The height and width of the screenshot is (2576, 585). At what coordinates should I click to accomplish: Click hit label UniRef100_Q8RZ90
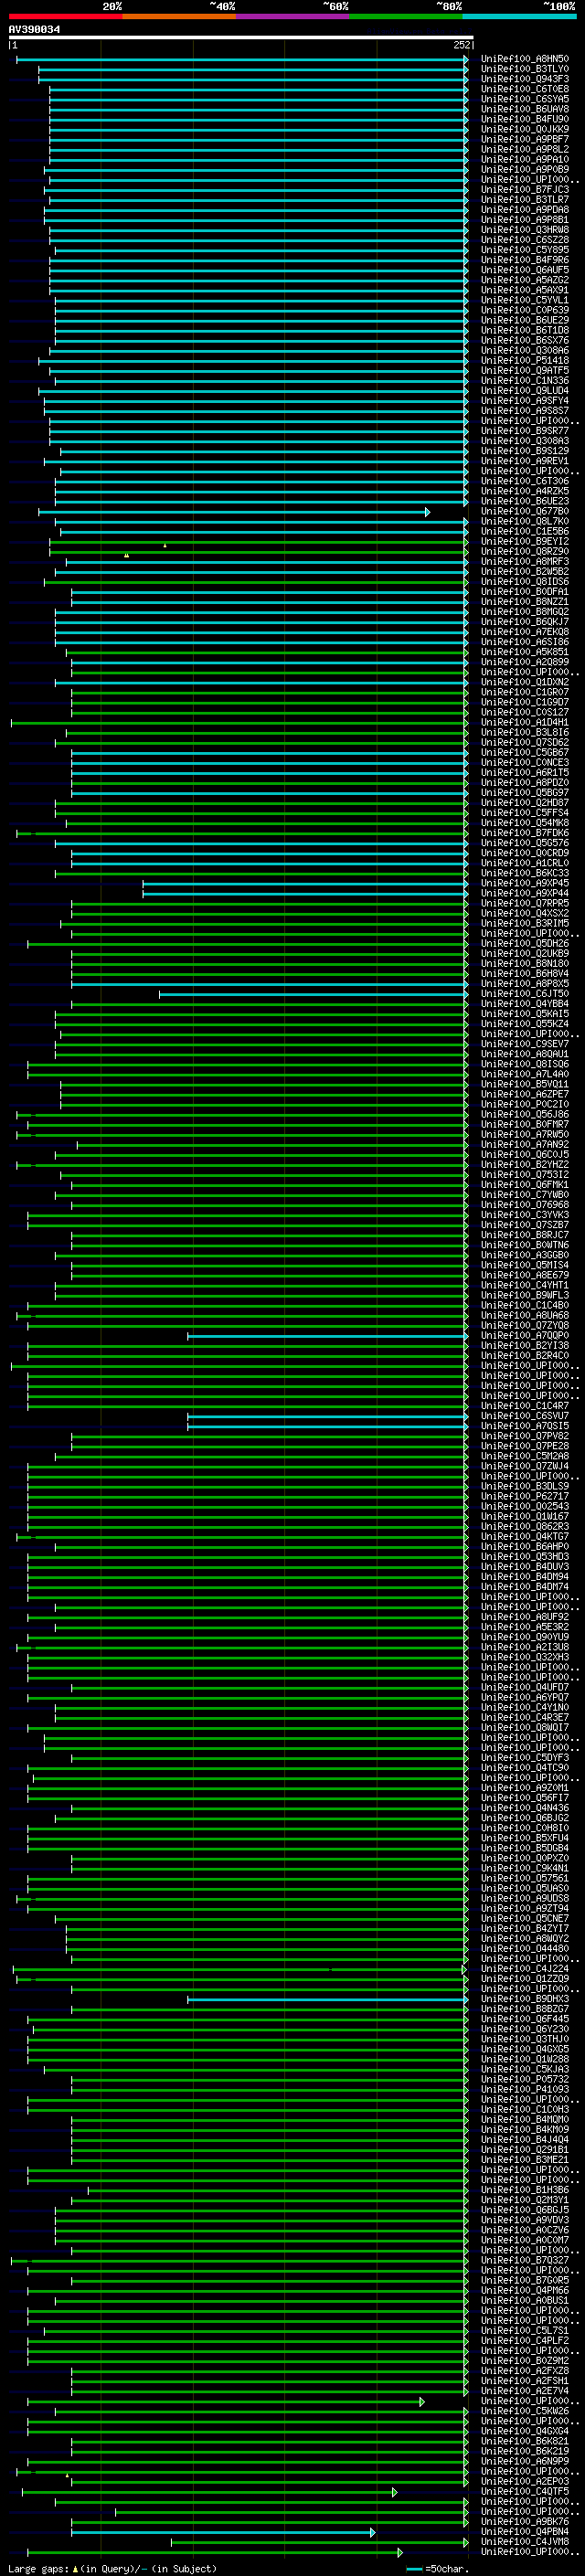(525, 552)
